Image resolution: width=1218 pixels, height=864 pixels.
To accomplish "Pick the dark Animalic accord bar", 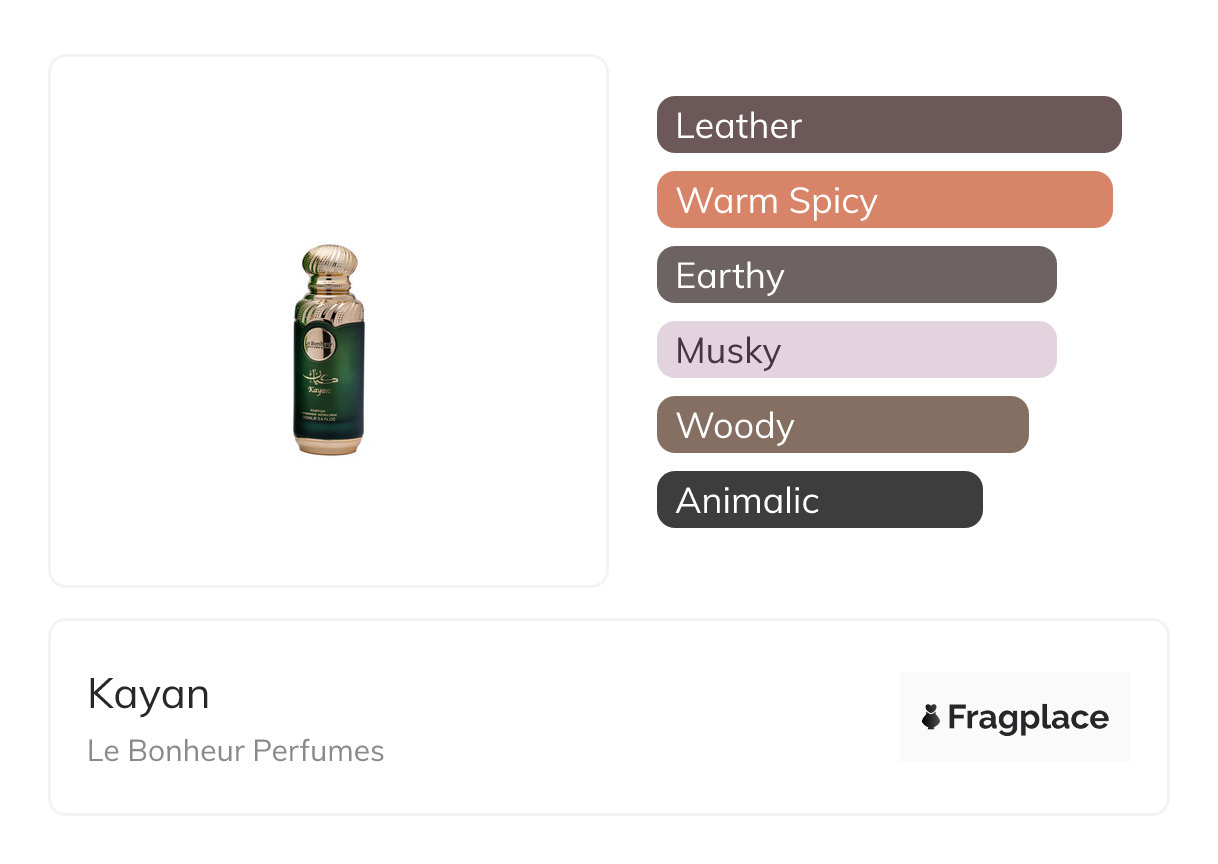I will pos(819,500).
